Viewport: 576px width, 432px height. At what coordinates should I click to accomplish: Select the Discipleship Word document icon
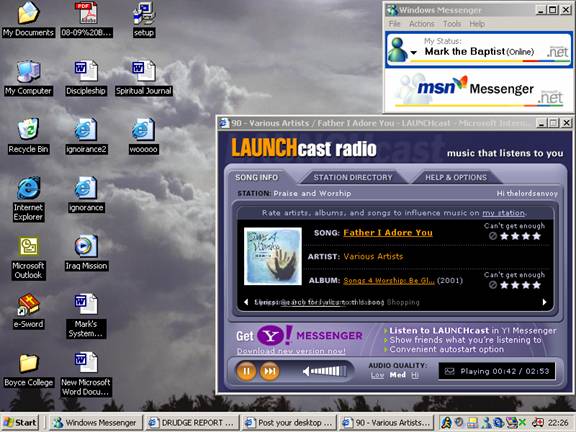86,78
